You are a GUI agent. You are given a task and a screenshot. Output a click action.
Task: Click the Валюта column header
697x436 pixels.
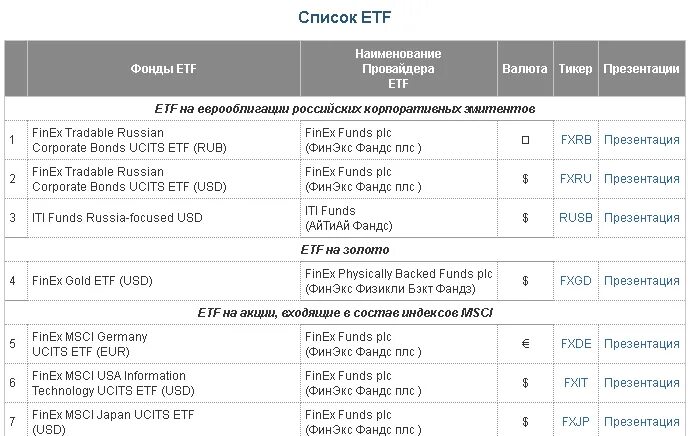coord(525,69)
